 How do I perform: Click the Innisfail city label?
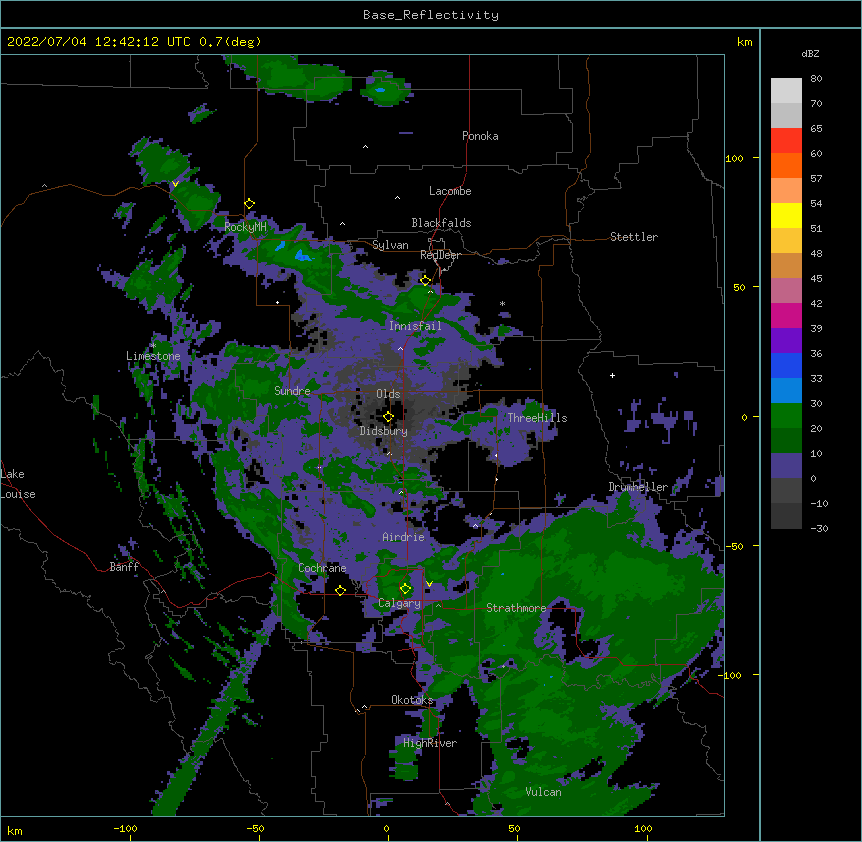click(x=415, y=326)
